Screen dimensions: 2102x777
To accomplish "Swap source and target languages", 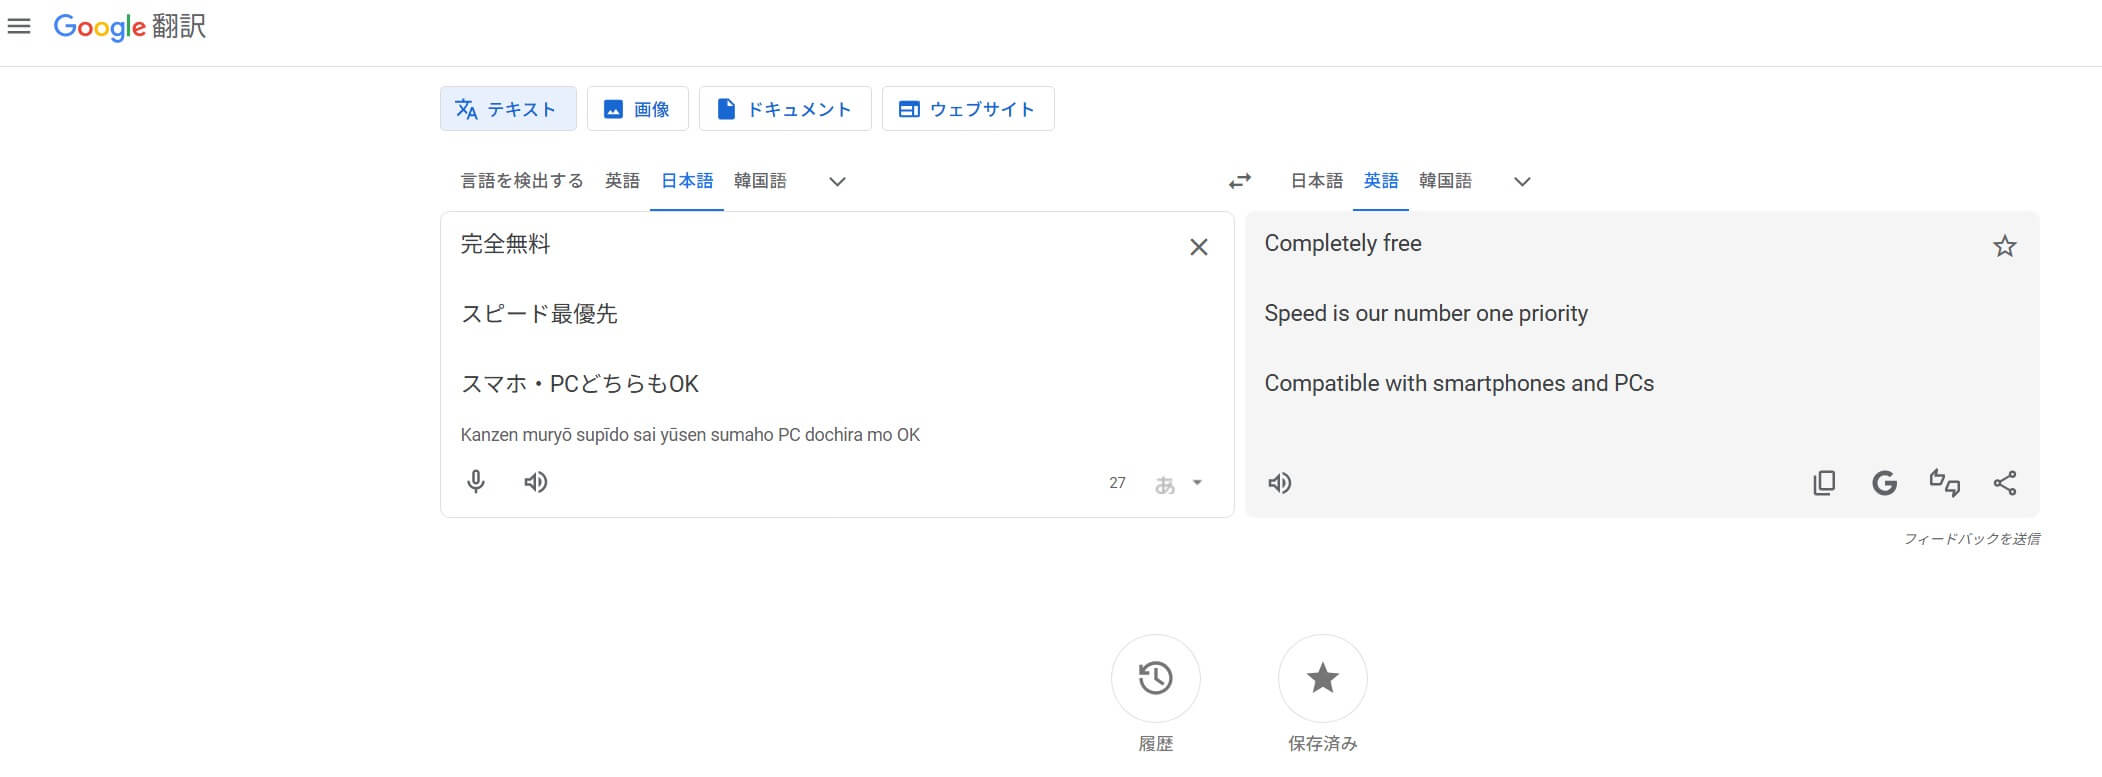I will (1240, 181).
